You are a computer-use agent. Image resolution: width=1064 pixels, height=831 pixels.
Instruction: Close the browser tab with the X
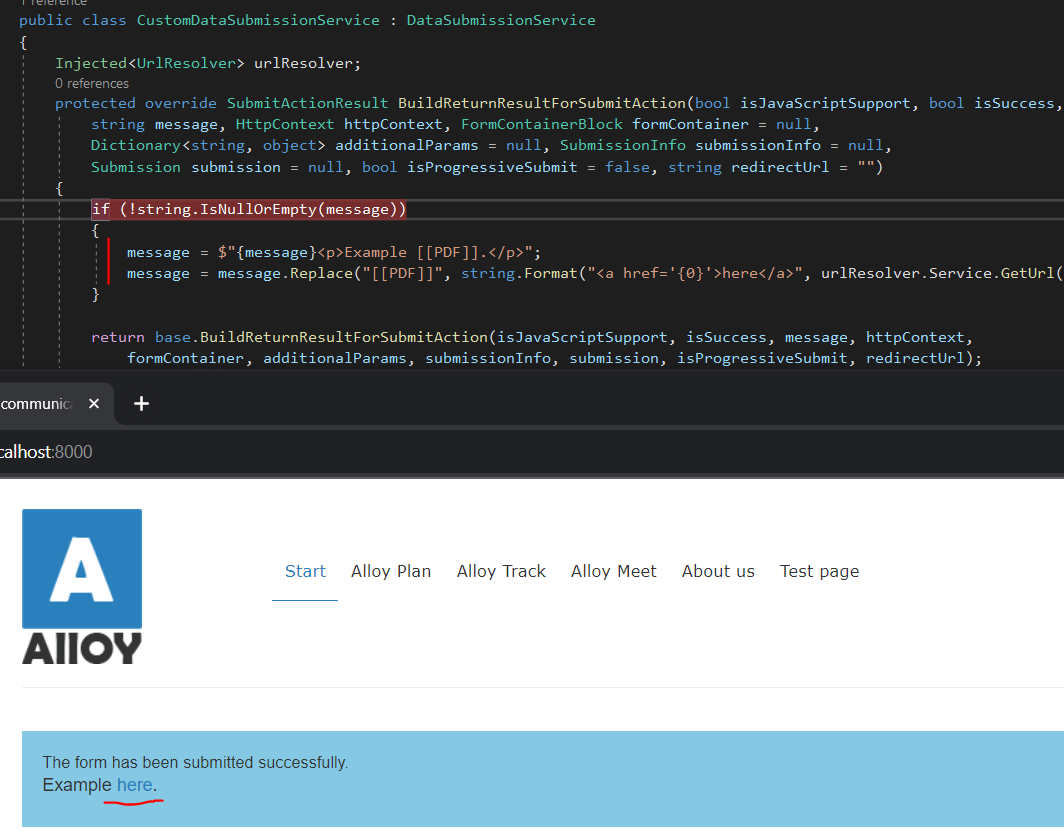[94, 404]
